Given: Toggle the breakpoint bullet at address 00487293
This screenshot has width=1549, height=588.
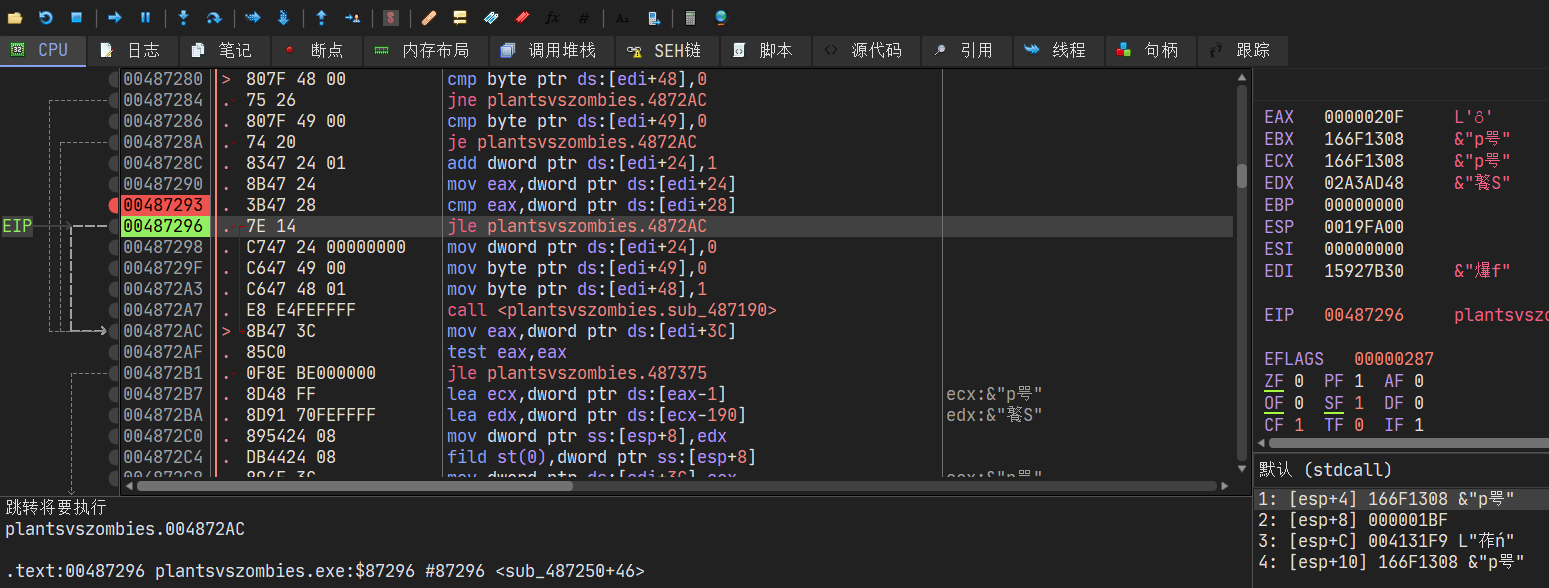Looking at the screenshot, I should pyautogui.click(x=114, y=205).
